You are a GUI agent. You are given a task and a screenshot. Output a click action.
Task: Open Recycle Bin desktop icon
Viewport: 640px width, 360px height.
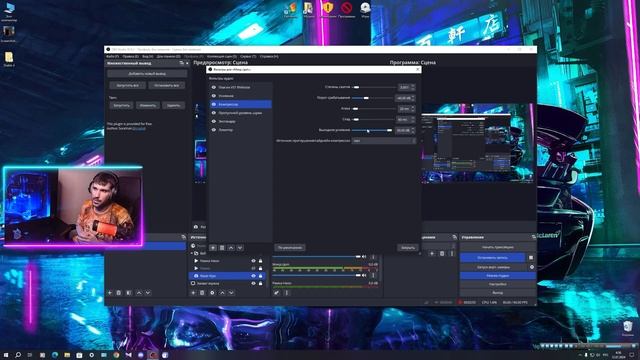[628, 328]
